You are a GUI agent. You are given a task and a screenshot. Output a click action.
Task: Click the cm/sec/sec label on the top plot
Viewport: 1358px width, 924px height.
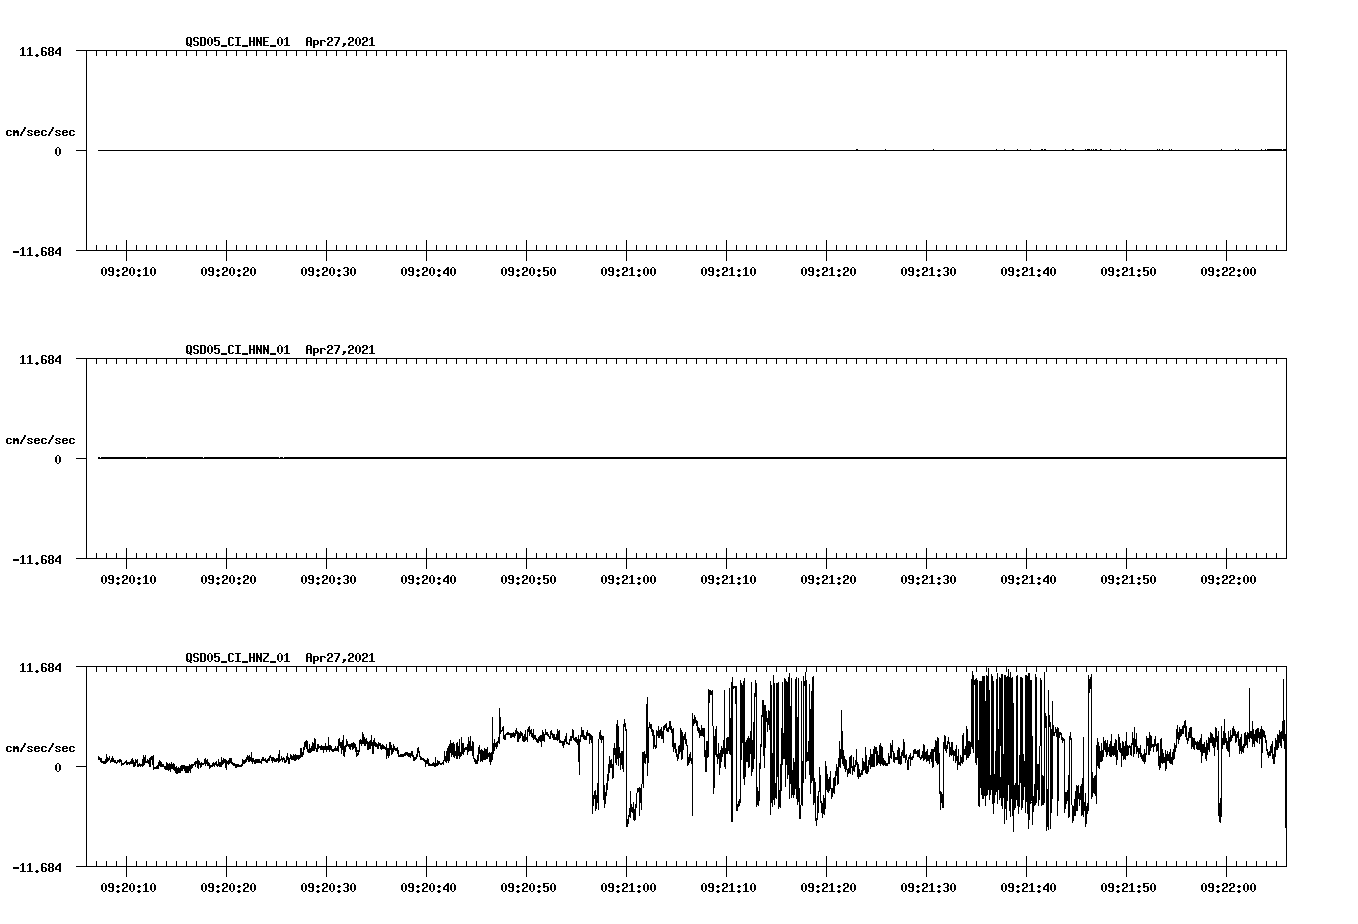tap(41, 129)
